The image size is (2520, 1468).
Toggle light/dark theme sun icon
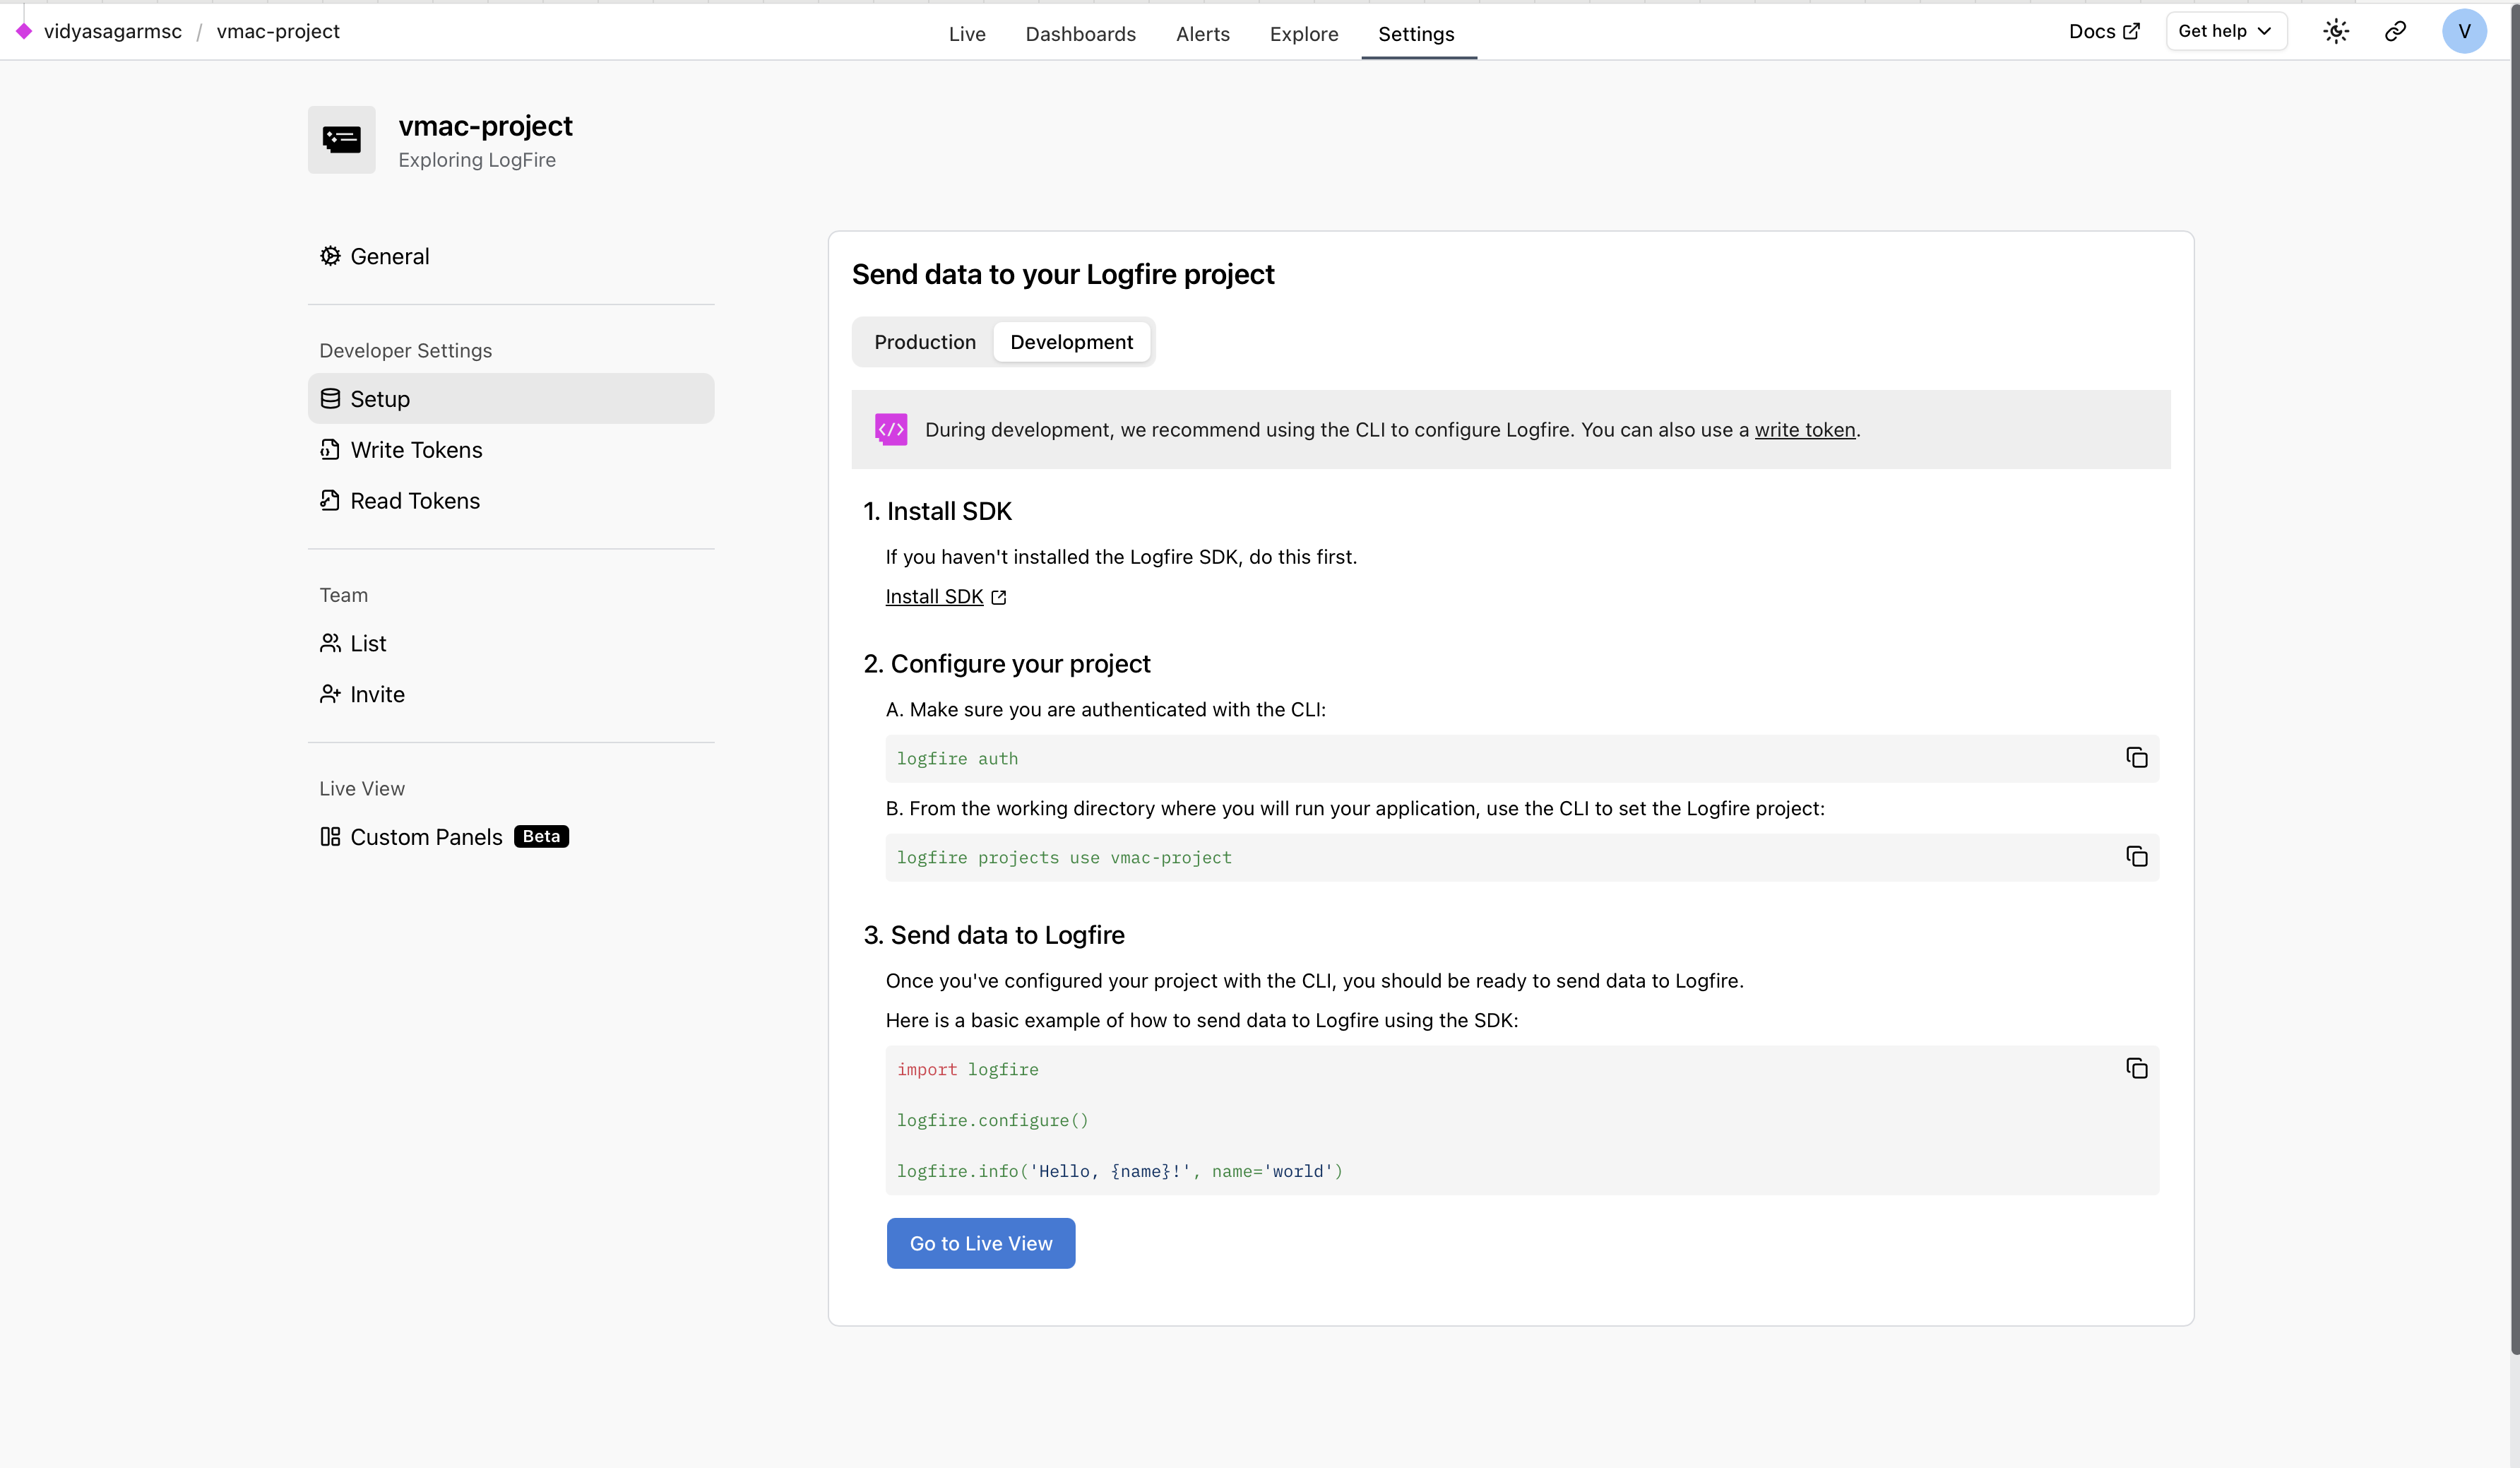tap(2335, 32)
